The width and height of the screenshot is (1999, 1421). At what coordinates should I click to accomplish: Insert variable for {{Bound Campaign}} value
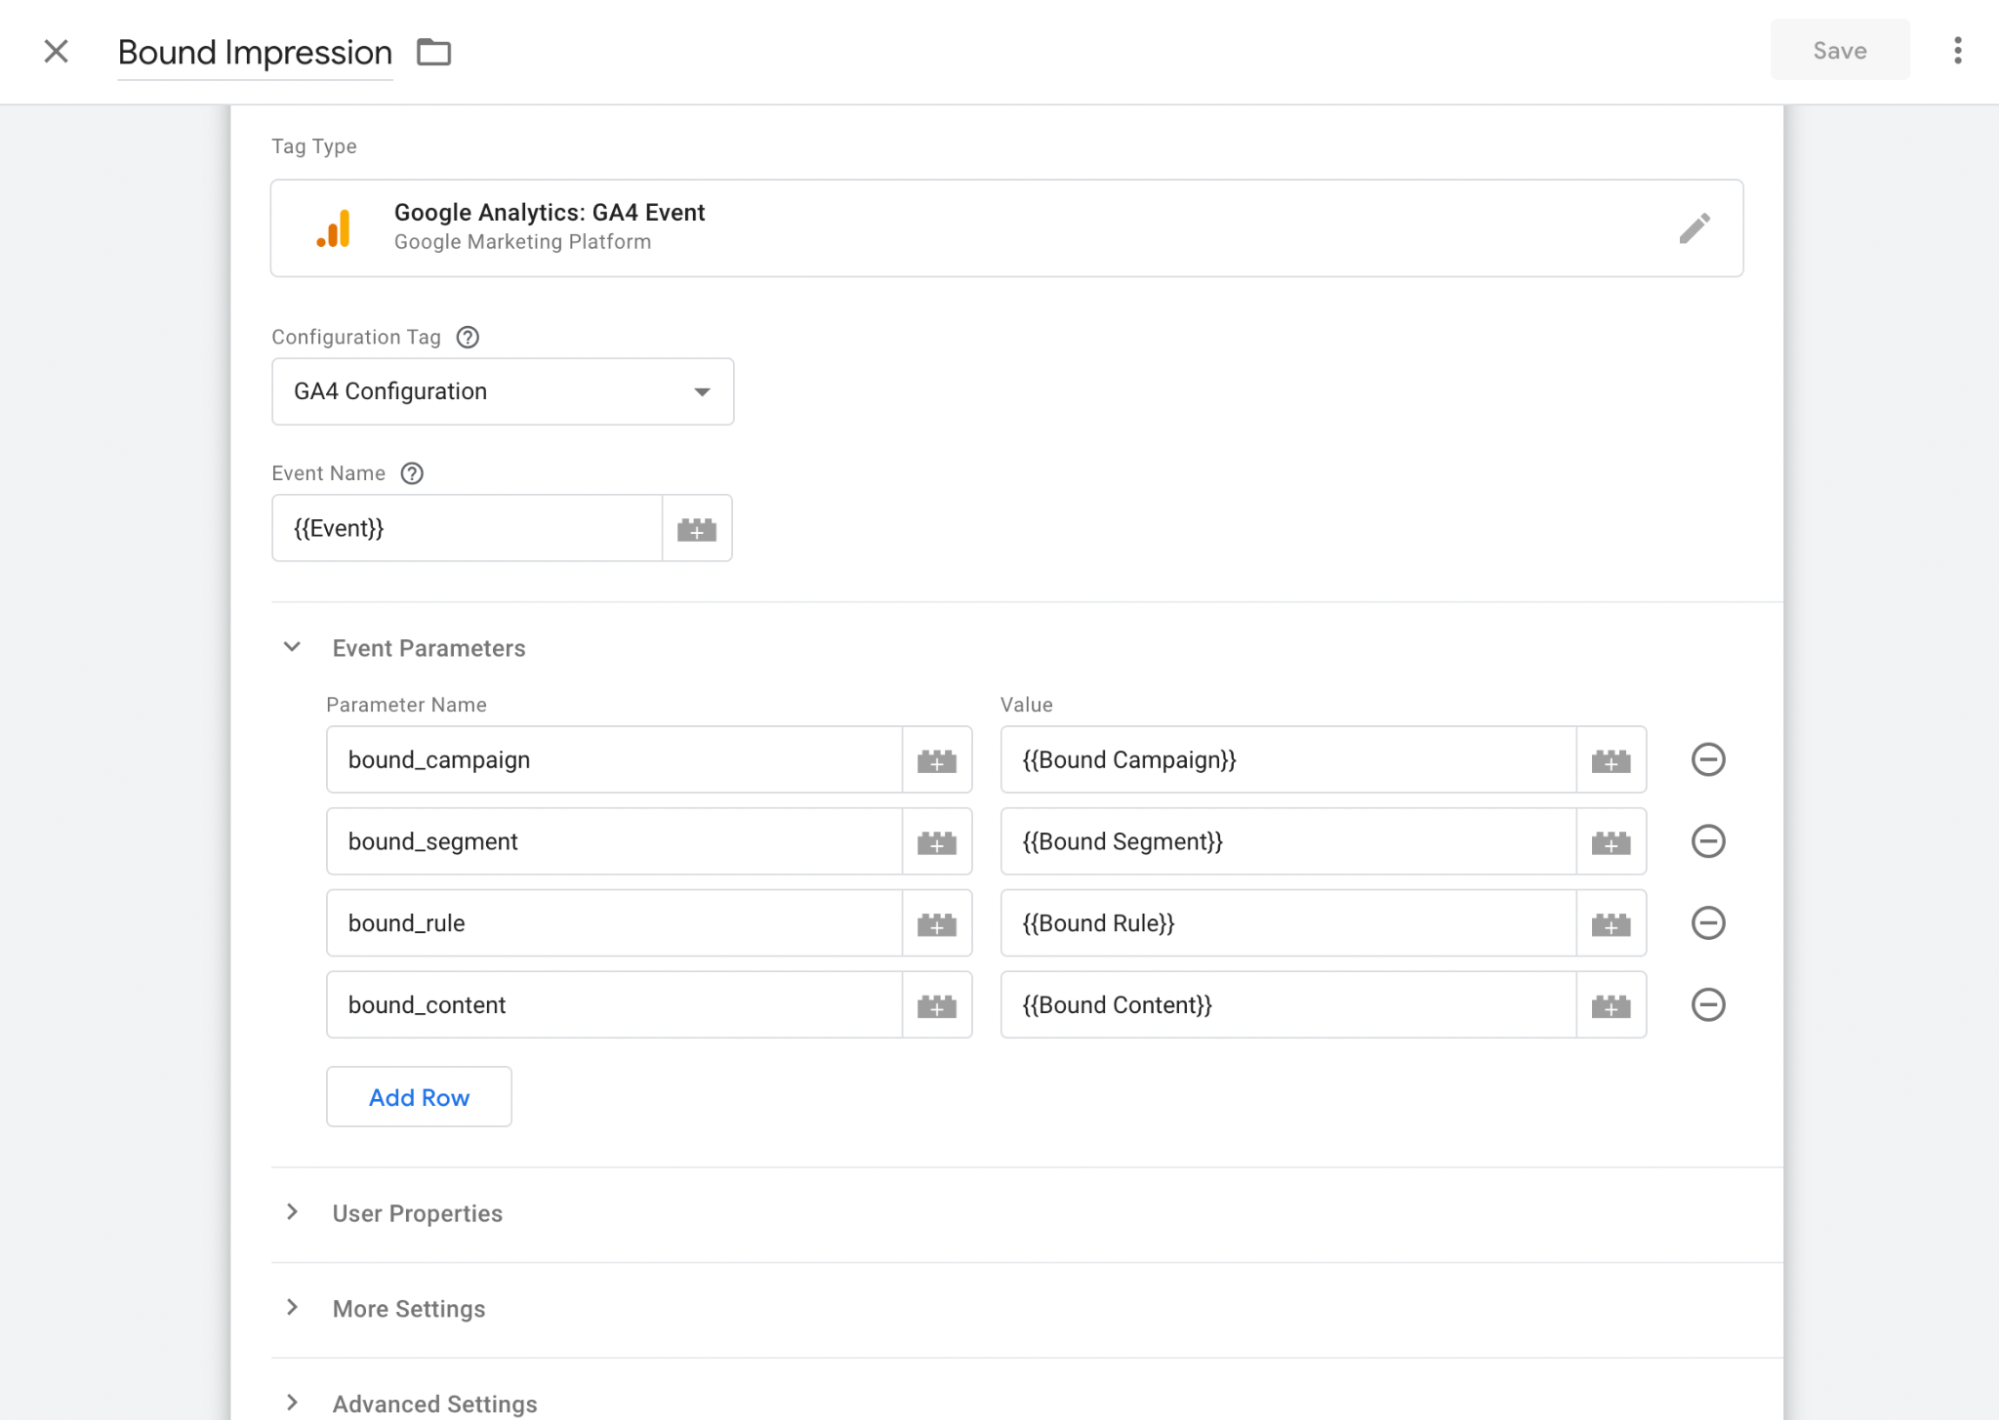pyautogui.click(x=1611, y=760)
